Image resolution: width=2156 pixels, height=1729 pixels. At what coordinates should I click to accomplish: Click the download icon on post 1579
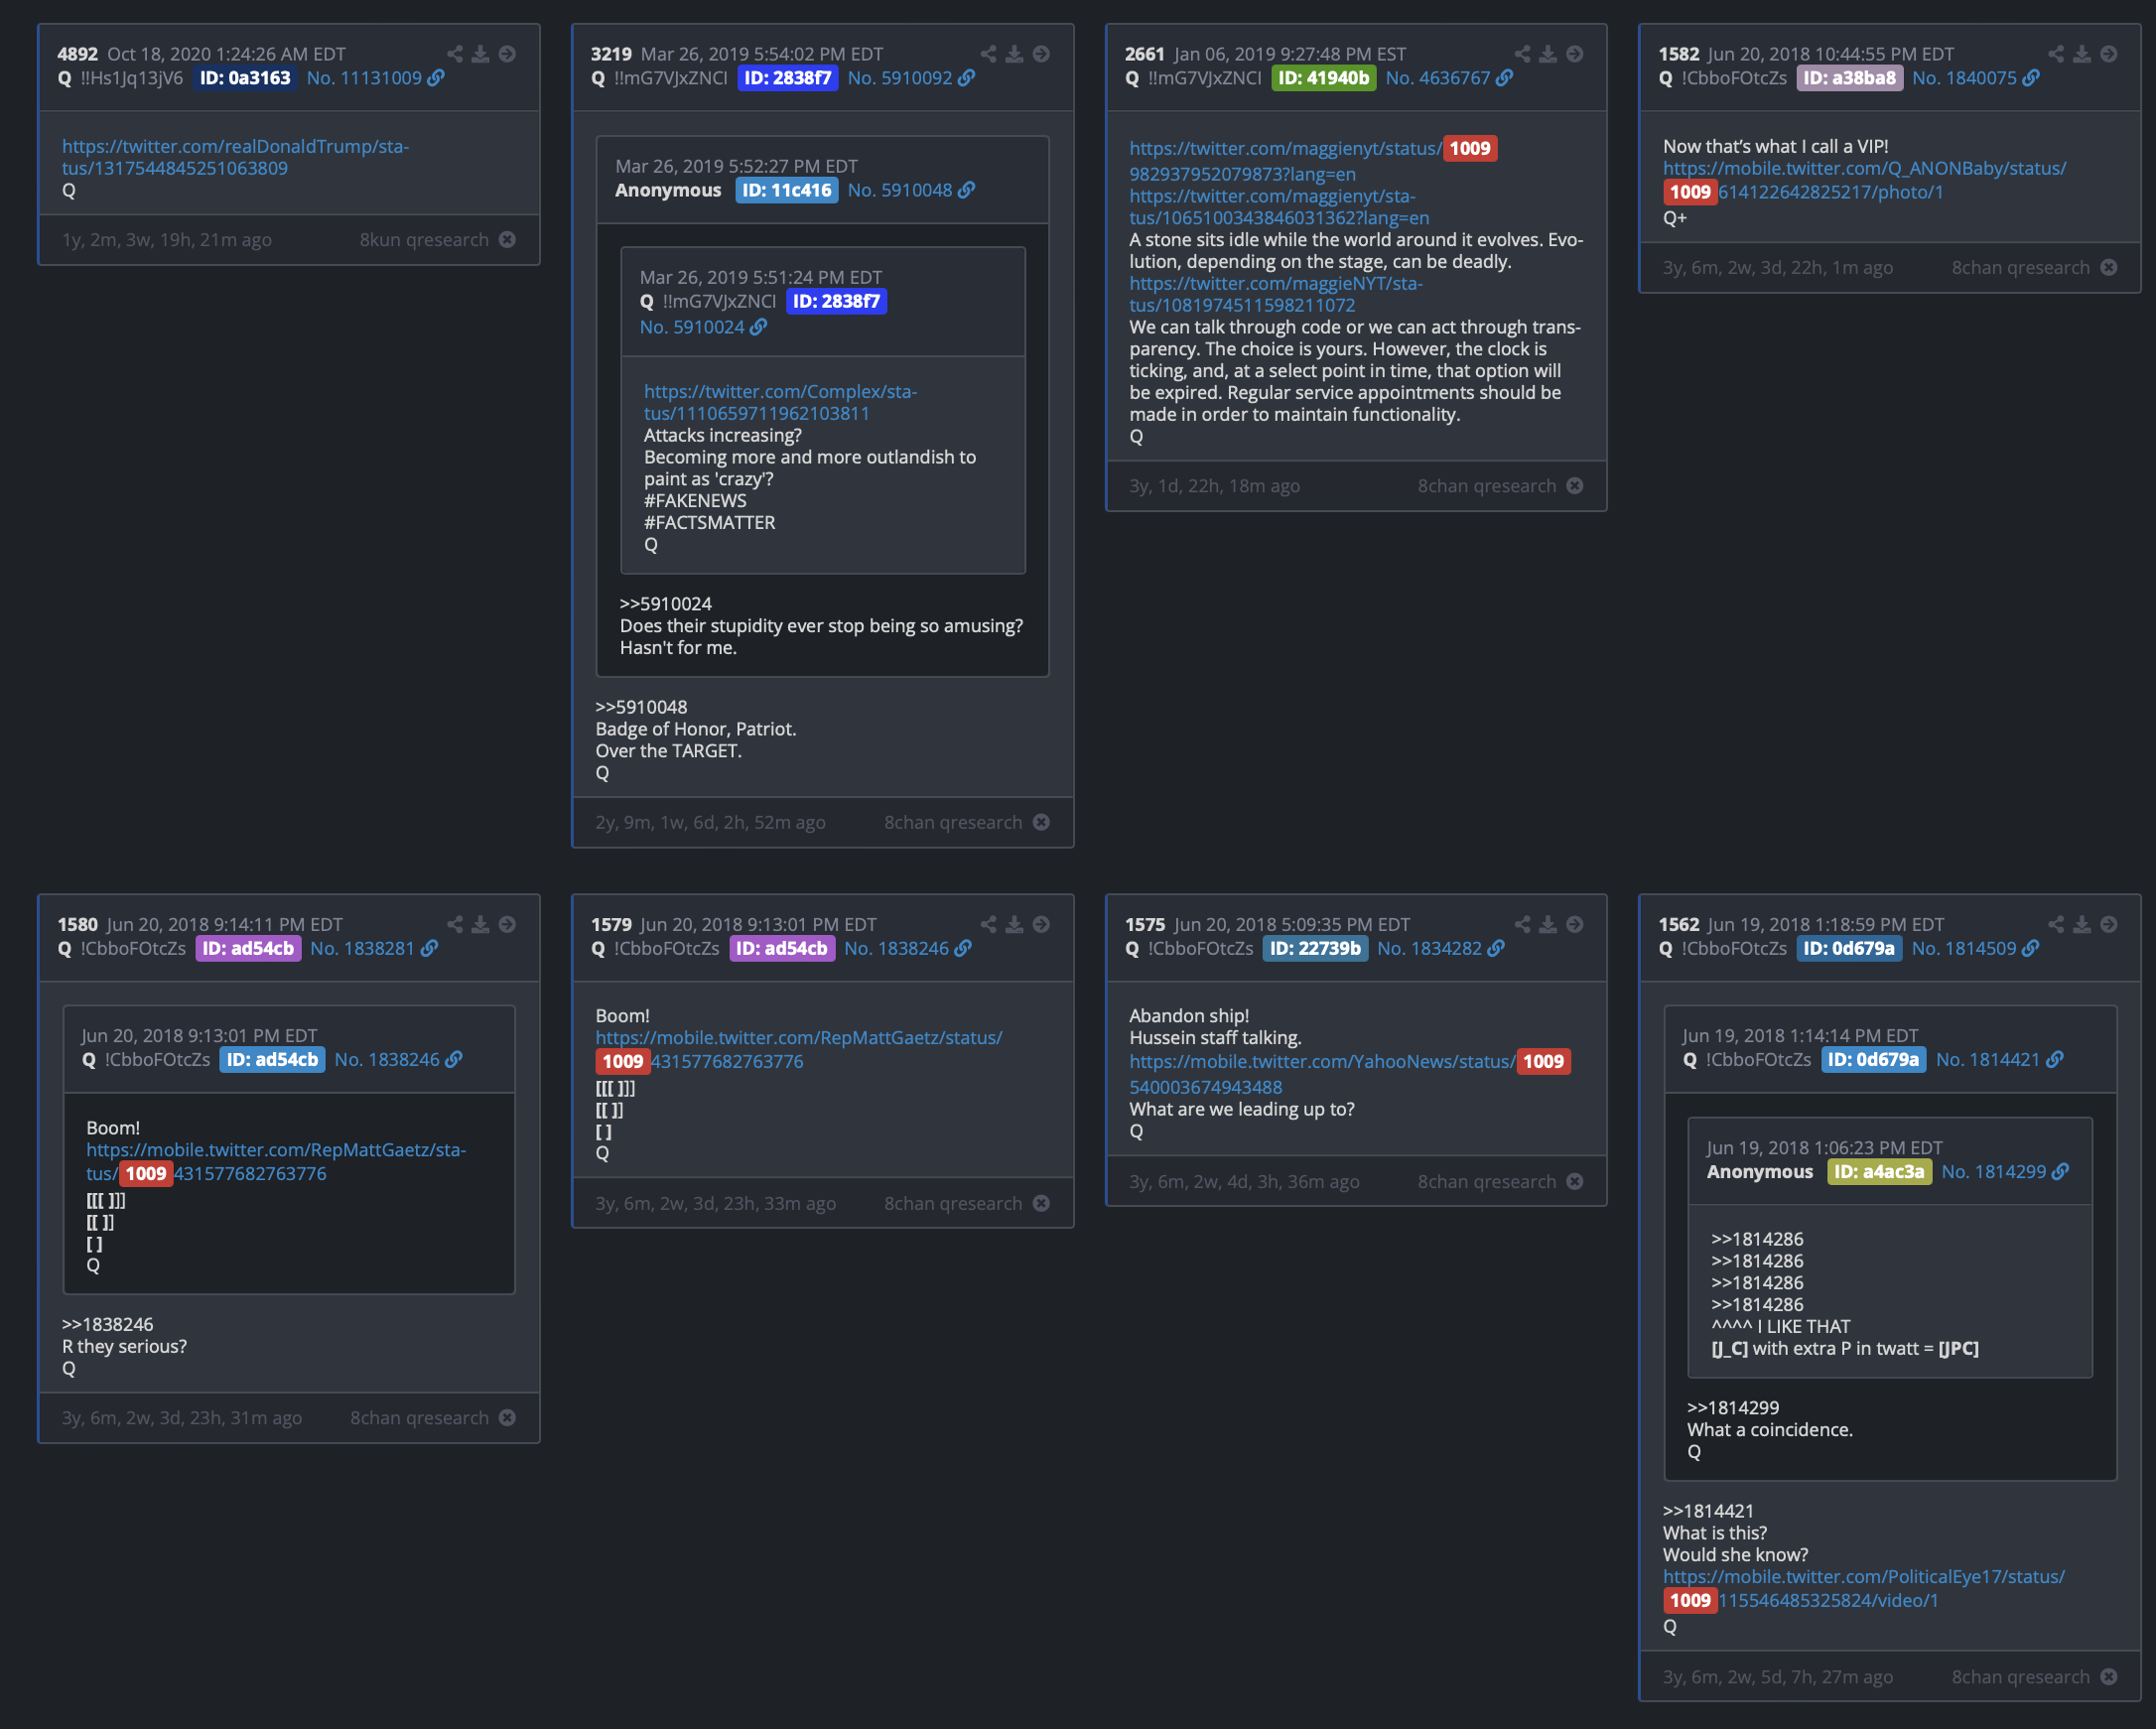point(1015,924)
